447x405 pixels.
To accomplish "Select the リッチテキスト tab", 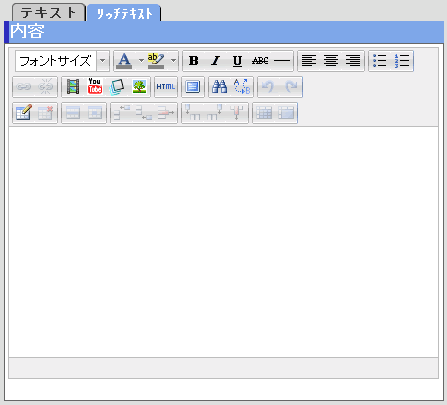I will pos(124,13).
